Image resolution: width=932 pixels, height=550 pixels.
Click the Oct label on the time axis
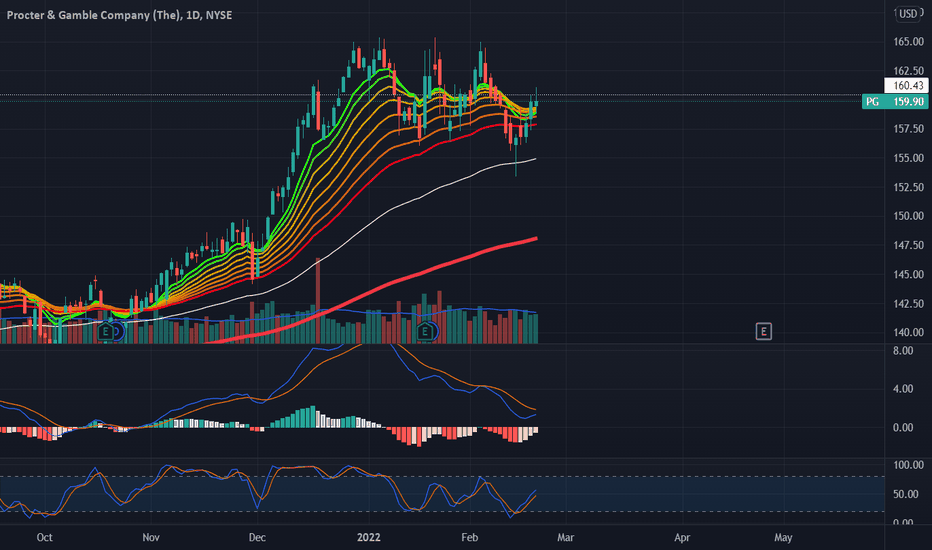45,538
